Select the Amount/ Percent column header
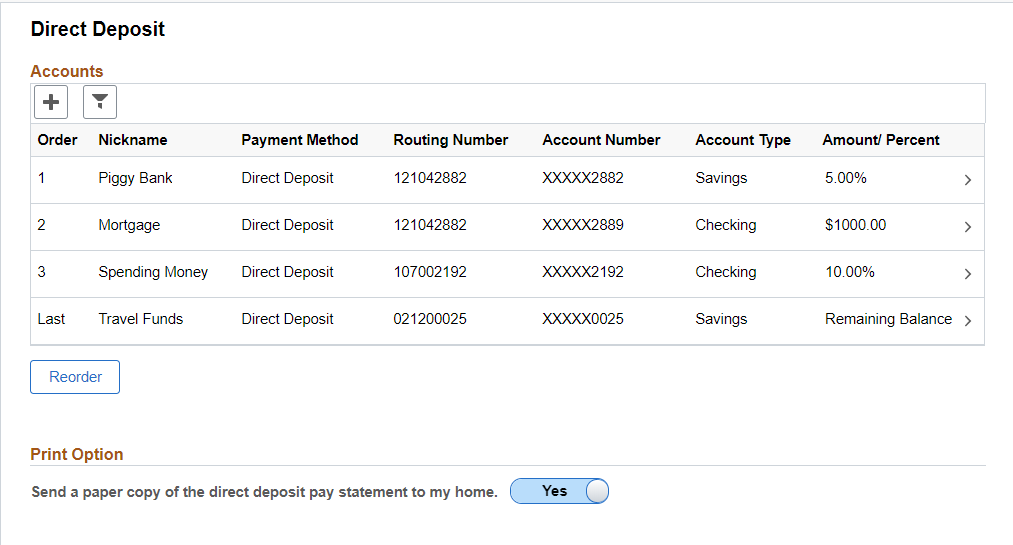 [881, 140]
